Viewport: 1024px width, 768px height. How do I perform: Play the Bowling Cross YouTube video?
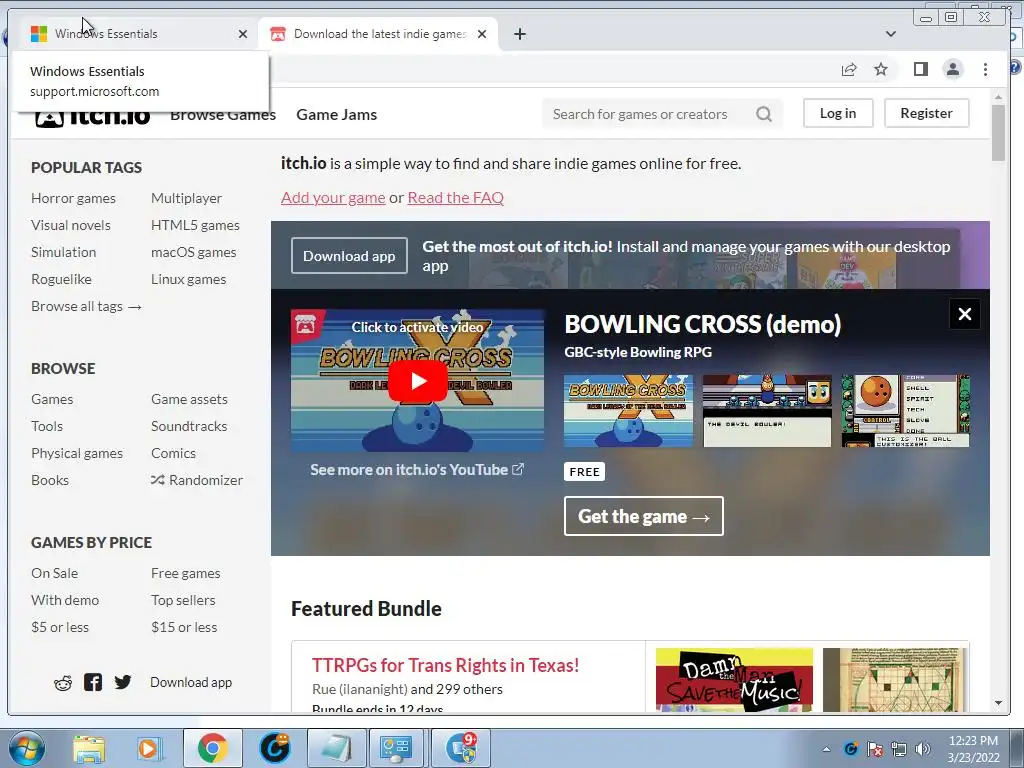[x=418, y=381]
